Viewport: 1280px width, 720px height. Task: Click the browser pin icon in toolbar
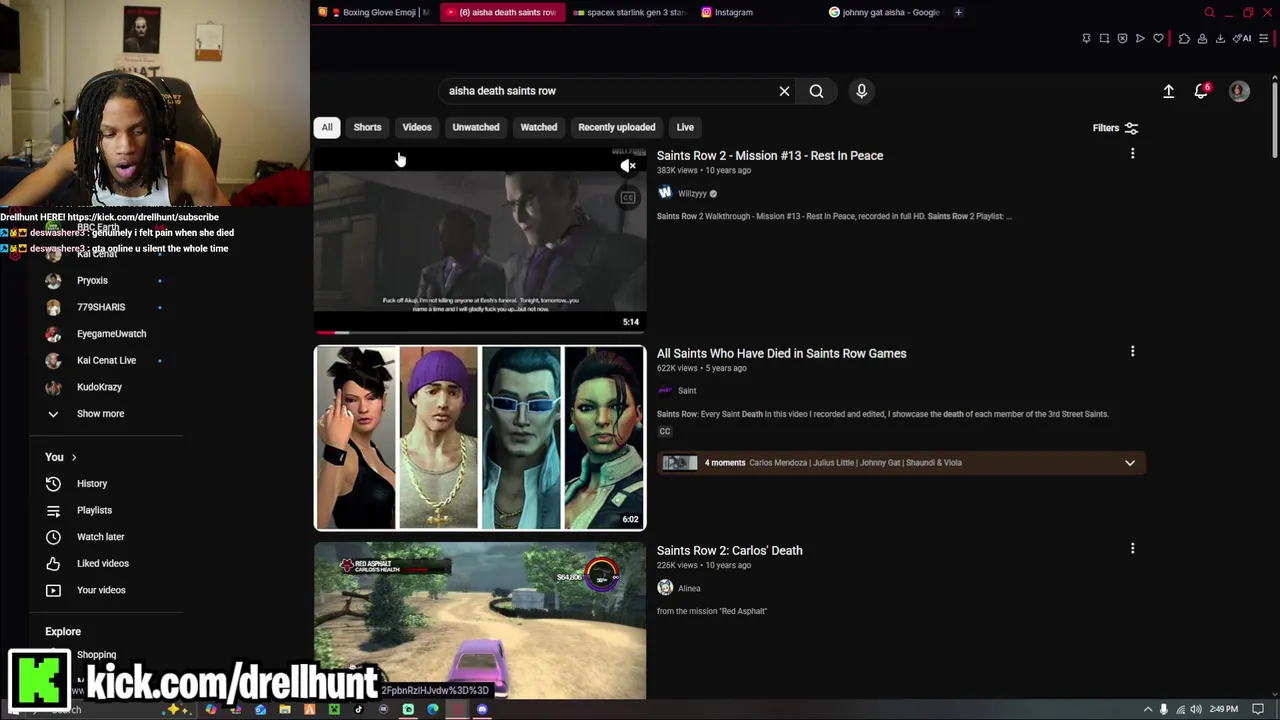tap(1086, 39)
